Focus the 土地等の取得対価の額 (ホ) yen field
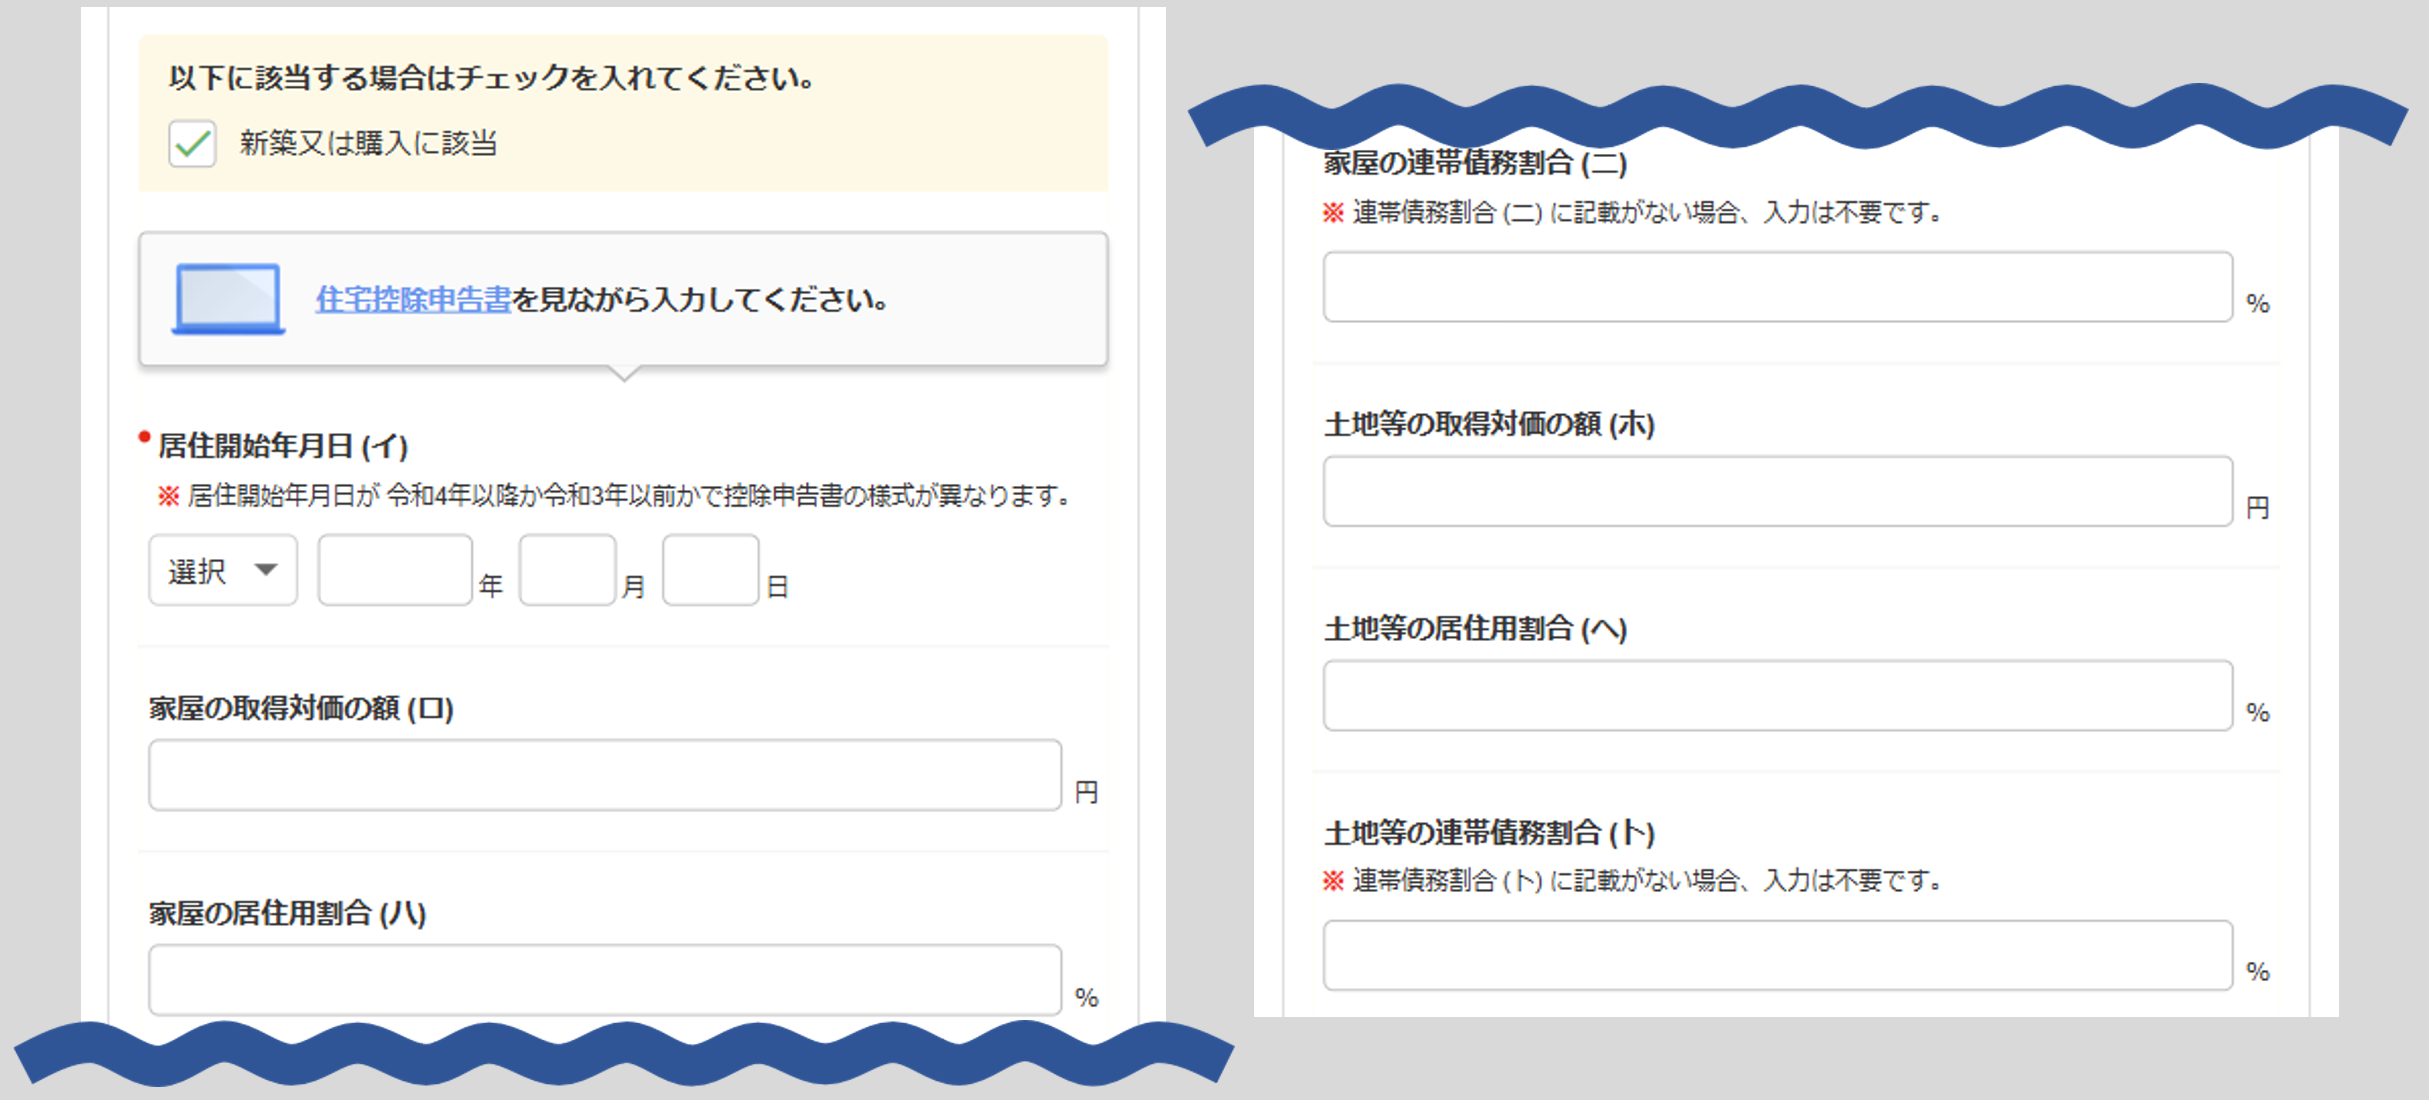Screen dimensions: 2429x1100 click(x=1777, y=491)
